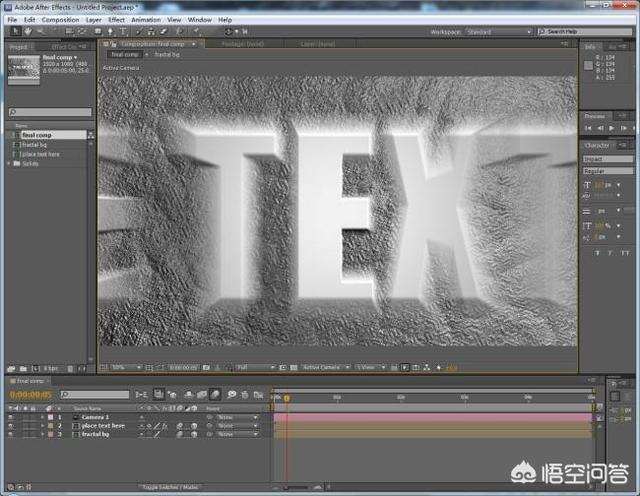Open parent dropdown for Camera 1

click(238, 417)
